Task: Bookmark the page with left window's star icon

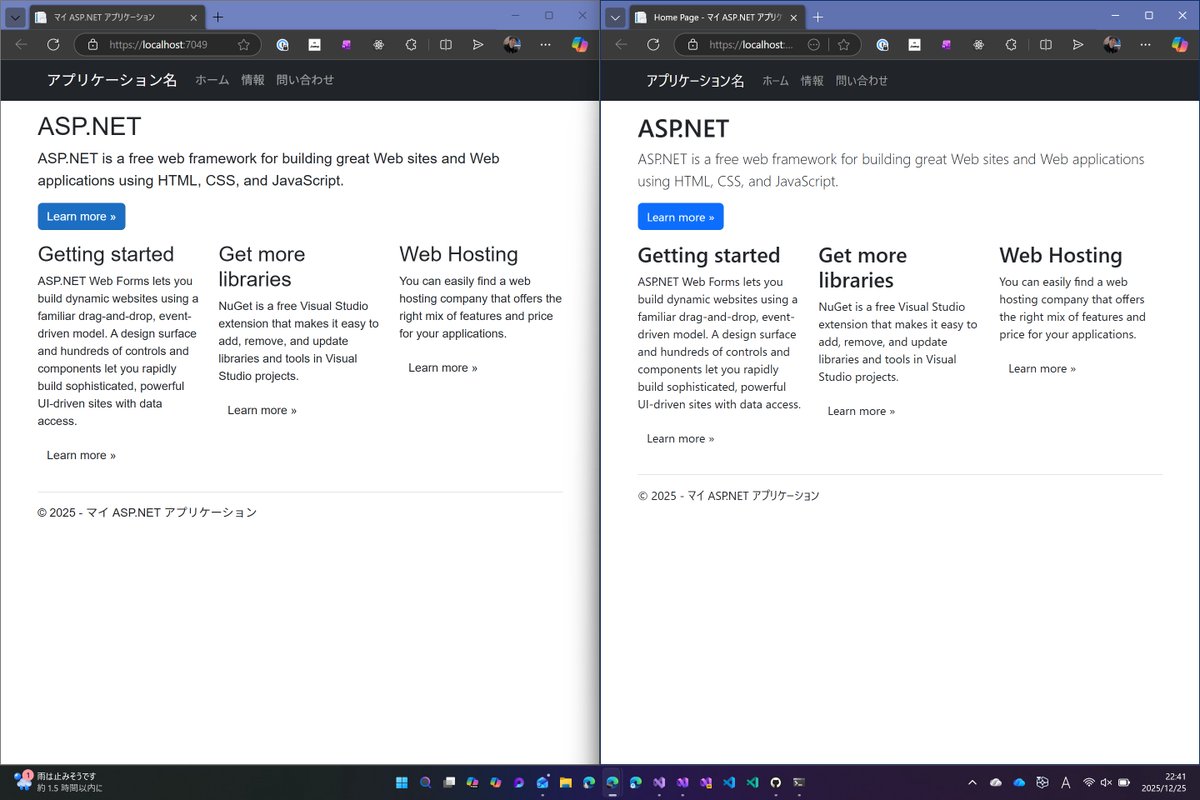Action: pyautogui.click(x=244, y=45)
